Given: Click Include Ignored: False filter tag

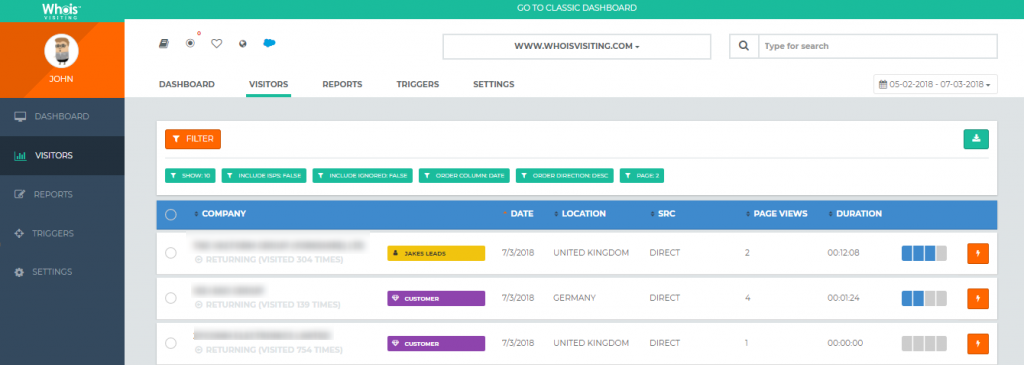Looking at the screenshot, I should 362,176.
